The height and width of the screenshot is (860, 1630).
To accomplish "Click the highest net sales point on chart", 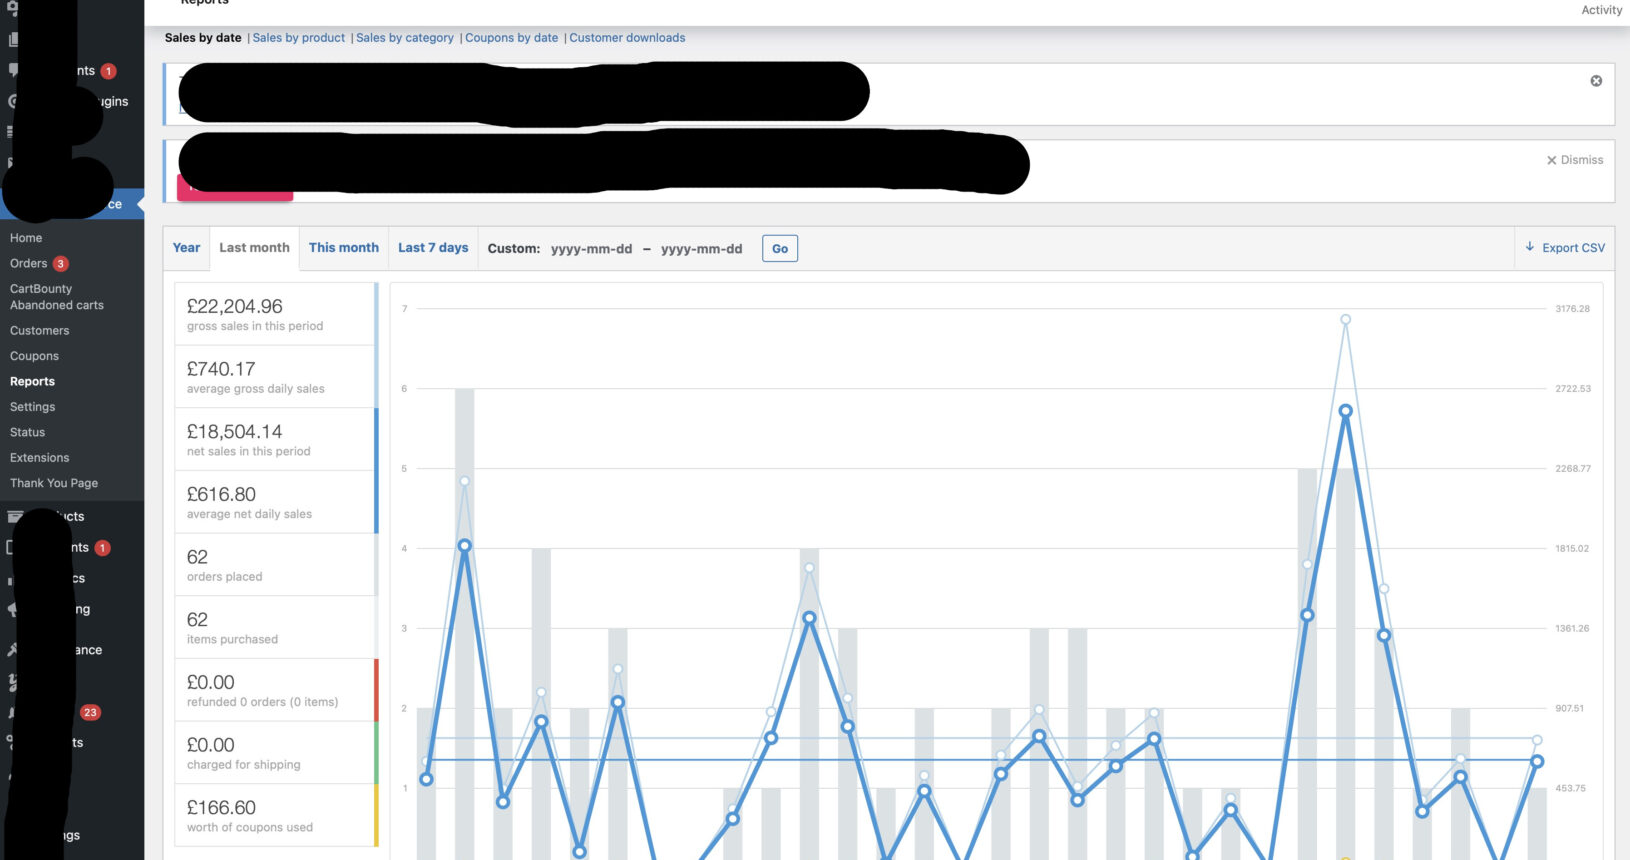I will tap(1345, 411).
